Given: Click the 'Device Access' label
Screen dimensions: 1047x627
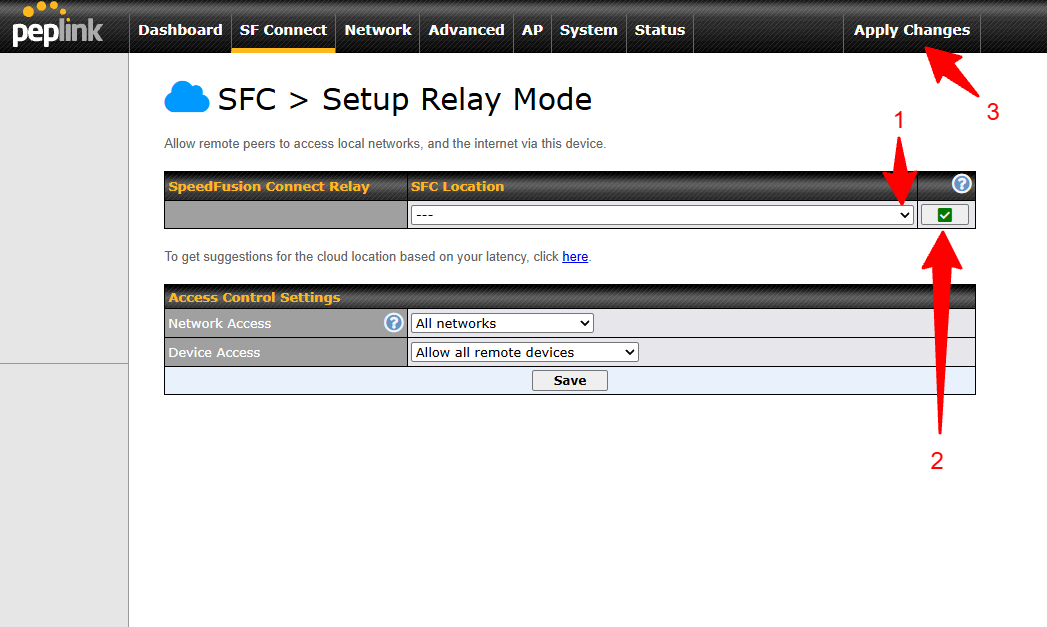Looking at the screenshot, I should pos(214,353).
